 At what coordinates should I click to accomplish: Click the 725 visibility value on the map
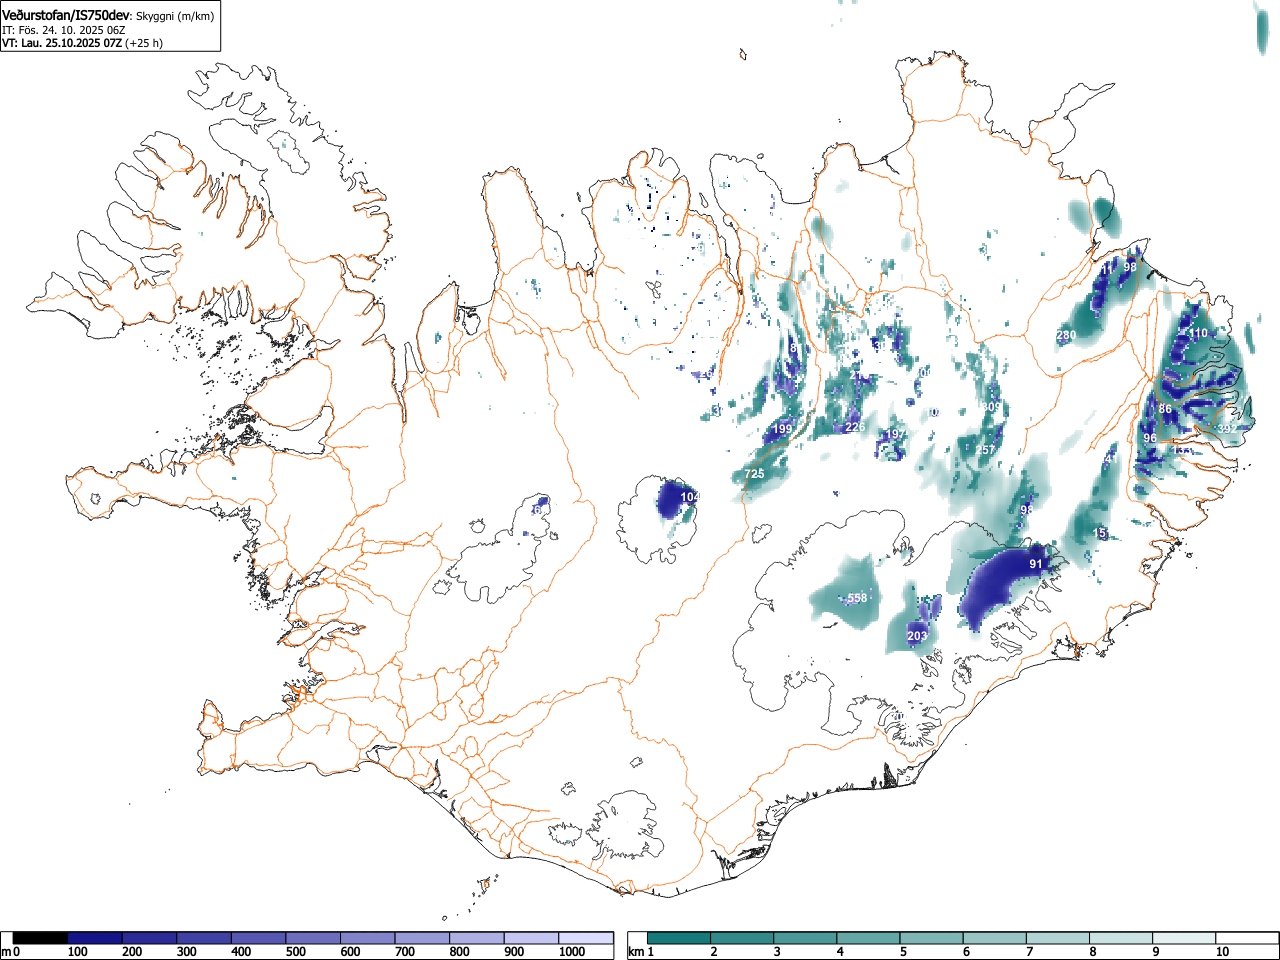(x=754, y=473)
